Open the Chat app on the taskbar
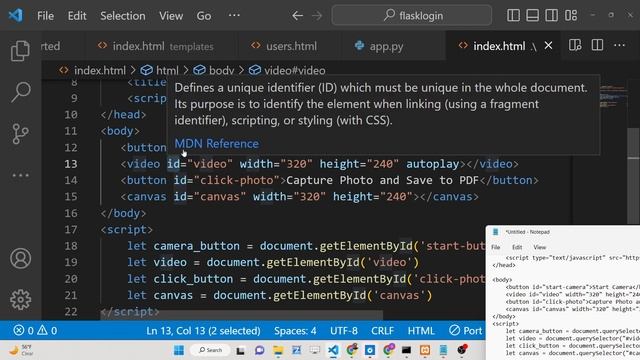This screenshot has width=640, height=360. coord(260,350)
